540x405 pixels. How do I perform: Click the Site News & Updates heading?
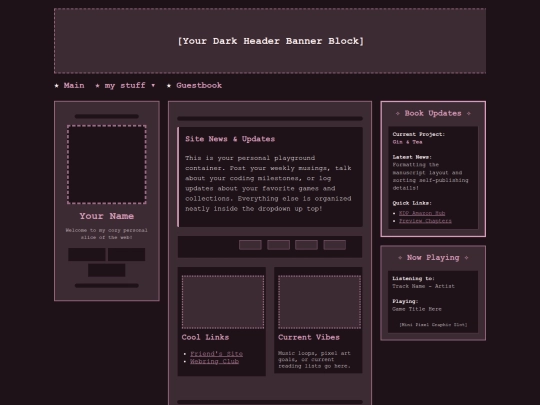point(230,139)
